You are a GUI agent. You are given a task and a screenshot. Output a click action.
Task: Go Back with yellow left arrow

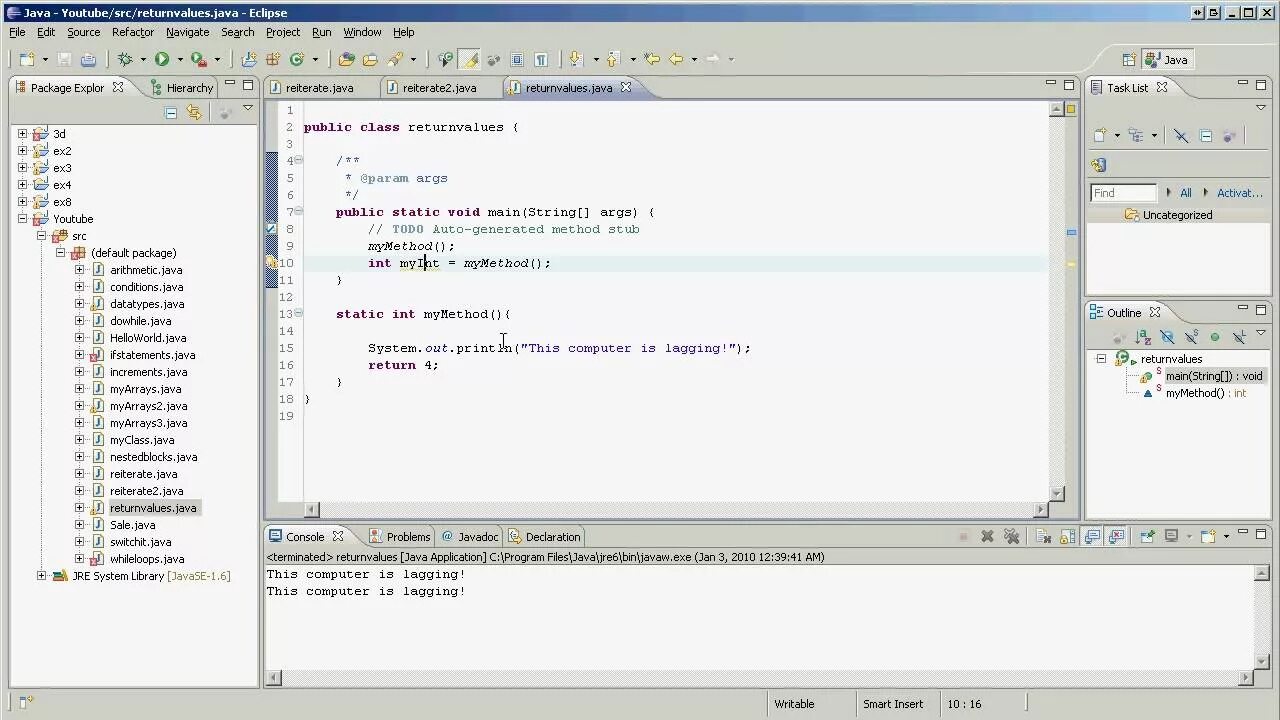pyautogui.click(x=676, y=60)
